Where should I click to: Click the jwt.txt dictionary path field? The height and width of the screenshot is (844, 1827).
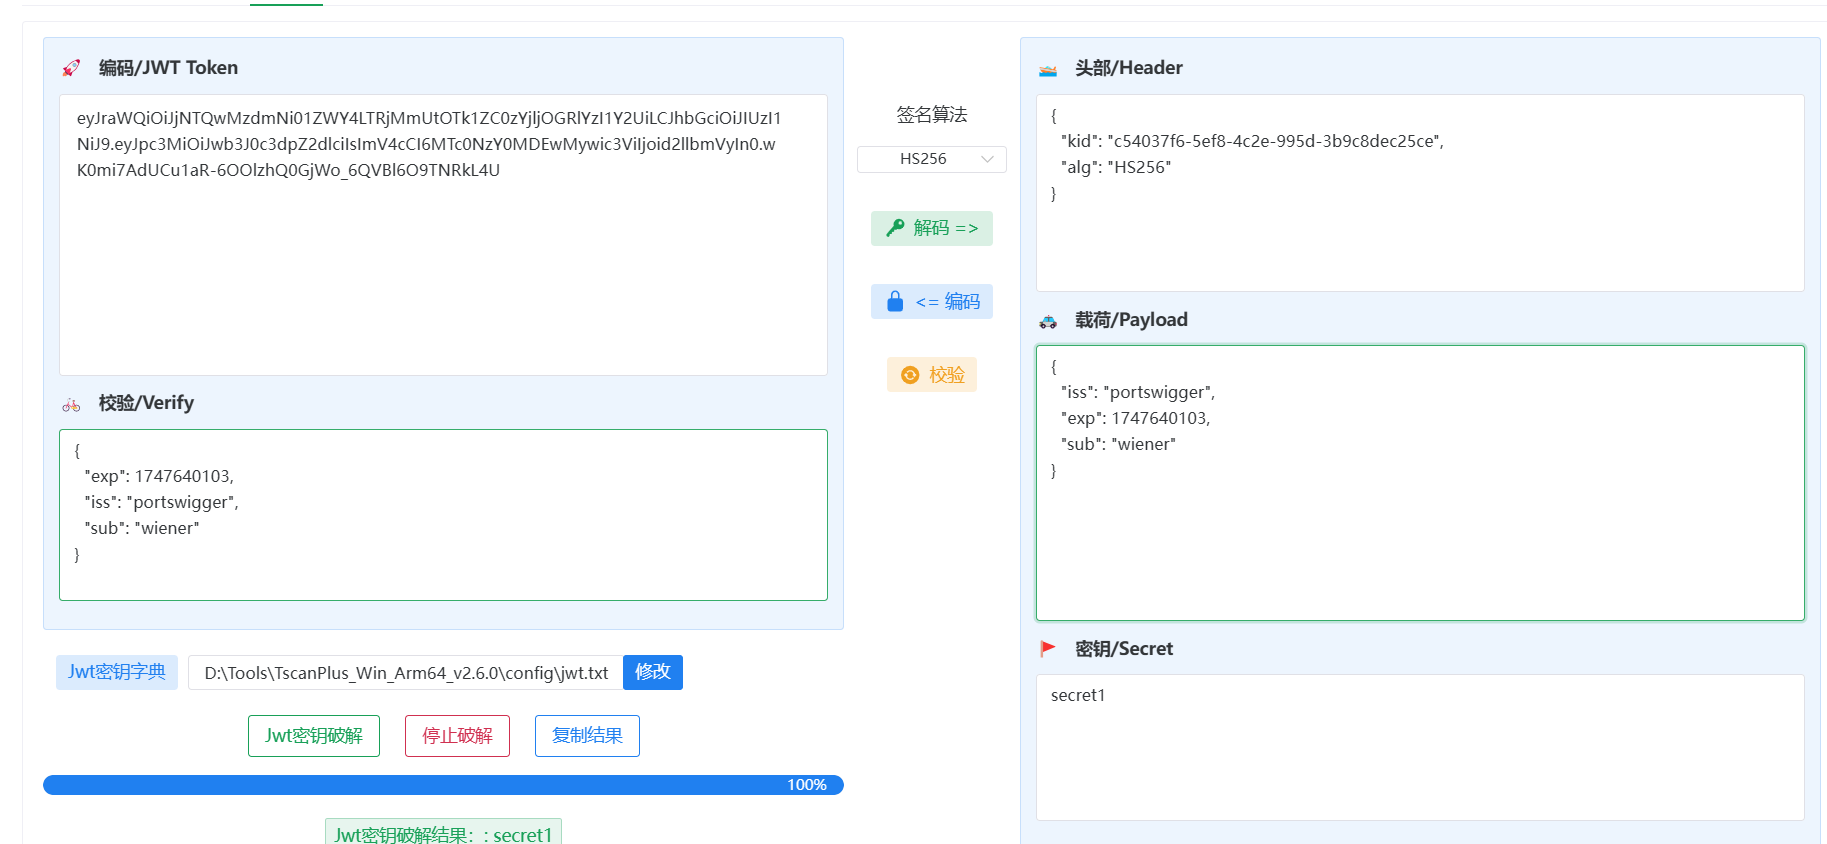point(405,673)
